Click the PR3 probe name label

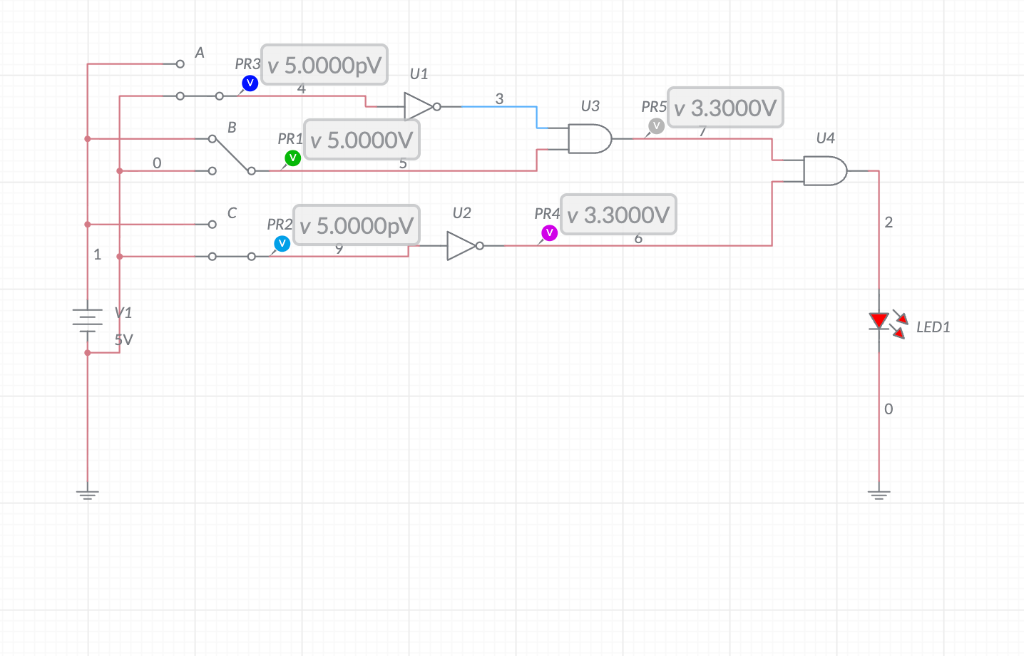pos(248,64)
